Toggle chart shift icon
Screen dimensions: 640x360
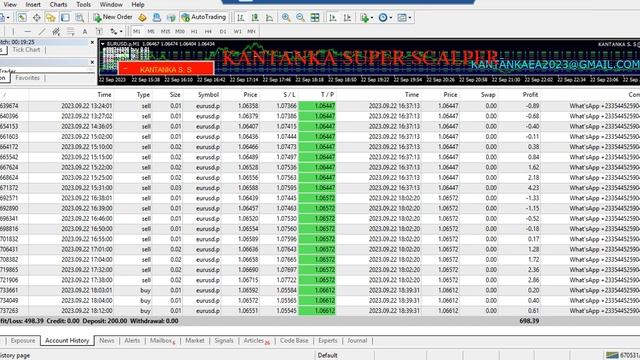pyautogui.click(x=347, y=17)
